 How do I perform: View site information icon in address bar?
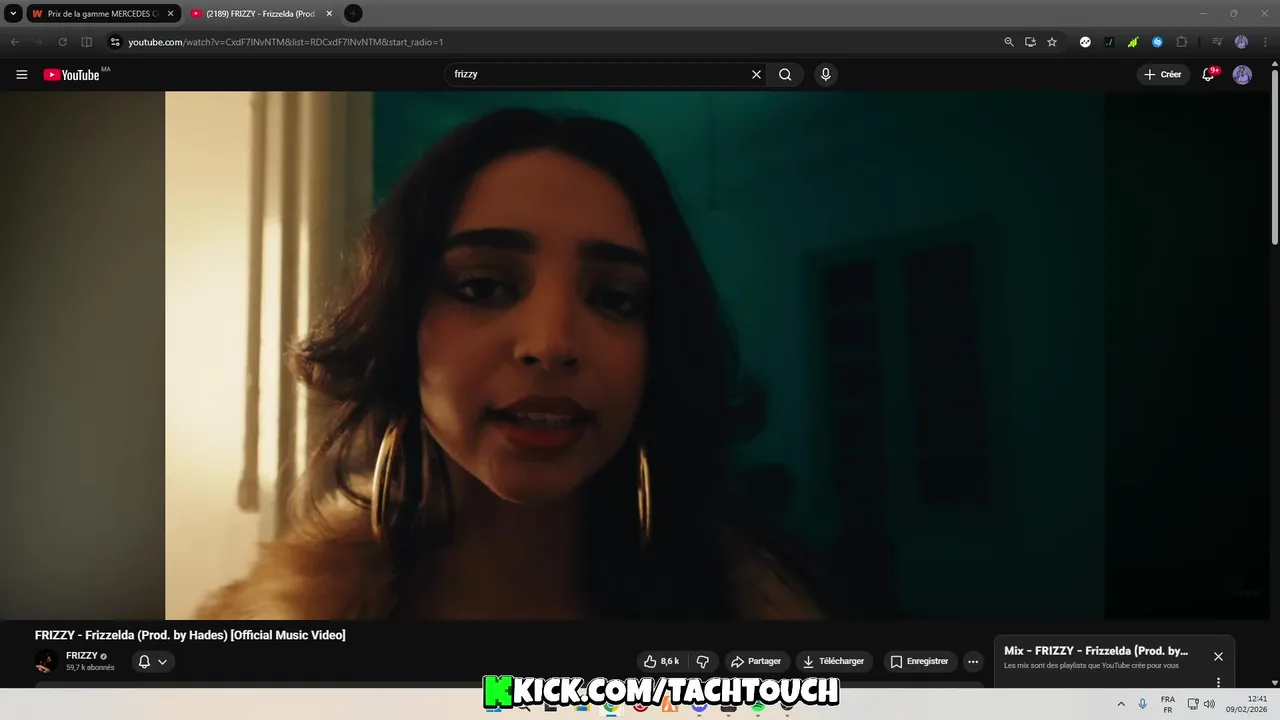115,42
